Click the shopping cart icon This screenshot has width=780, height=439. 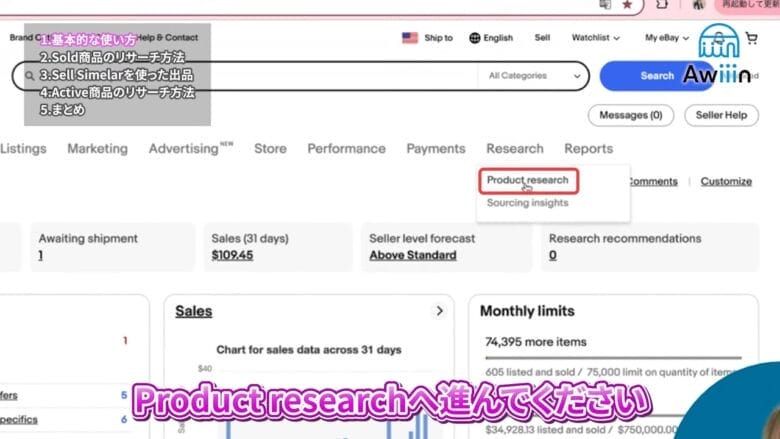tap(752, 38)
